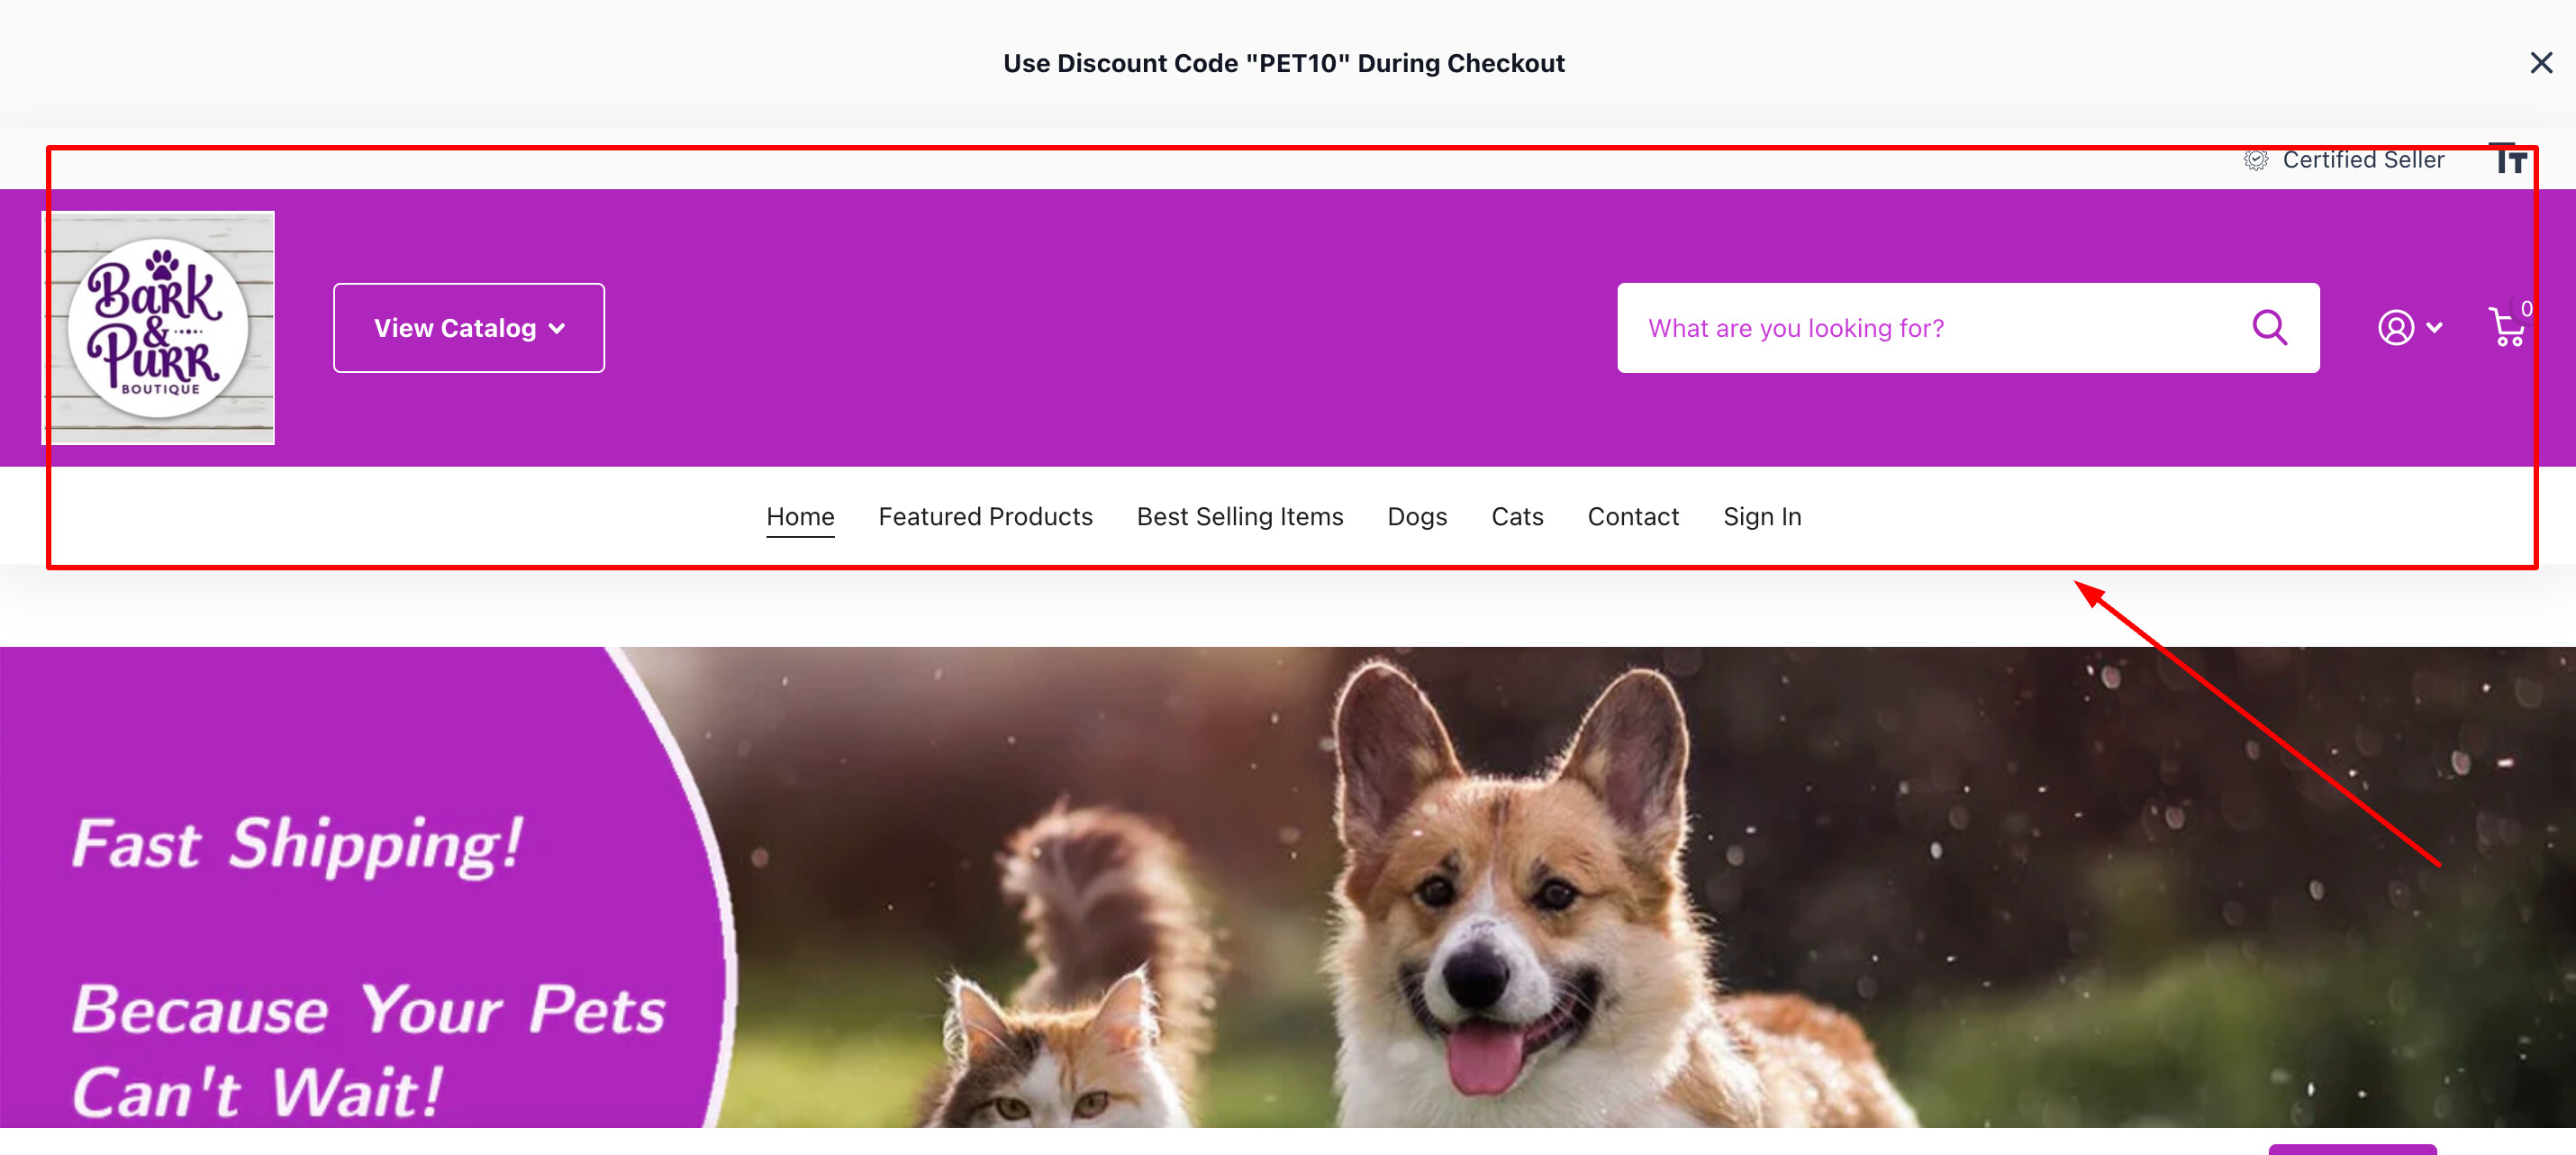Close the discount code banner
Image resolution: width=2576 pixels, height=1155 pixels.
[x=2540, y=63]
